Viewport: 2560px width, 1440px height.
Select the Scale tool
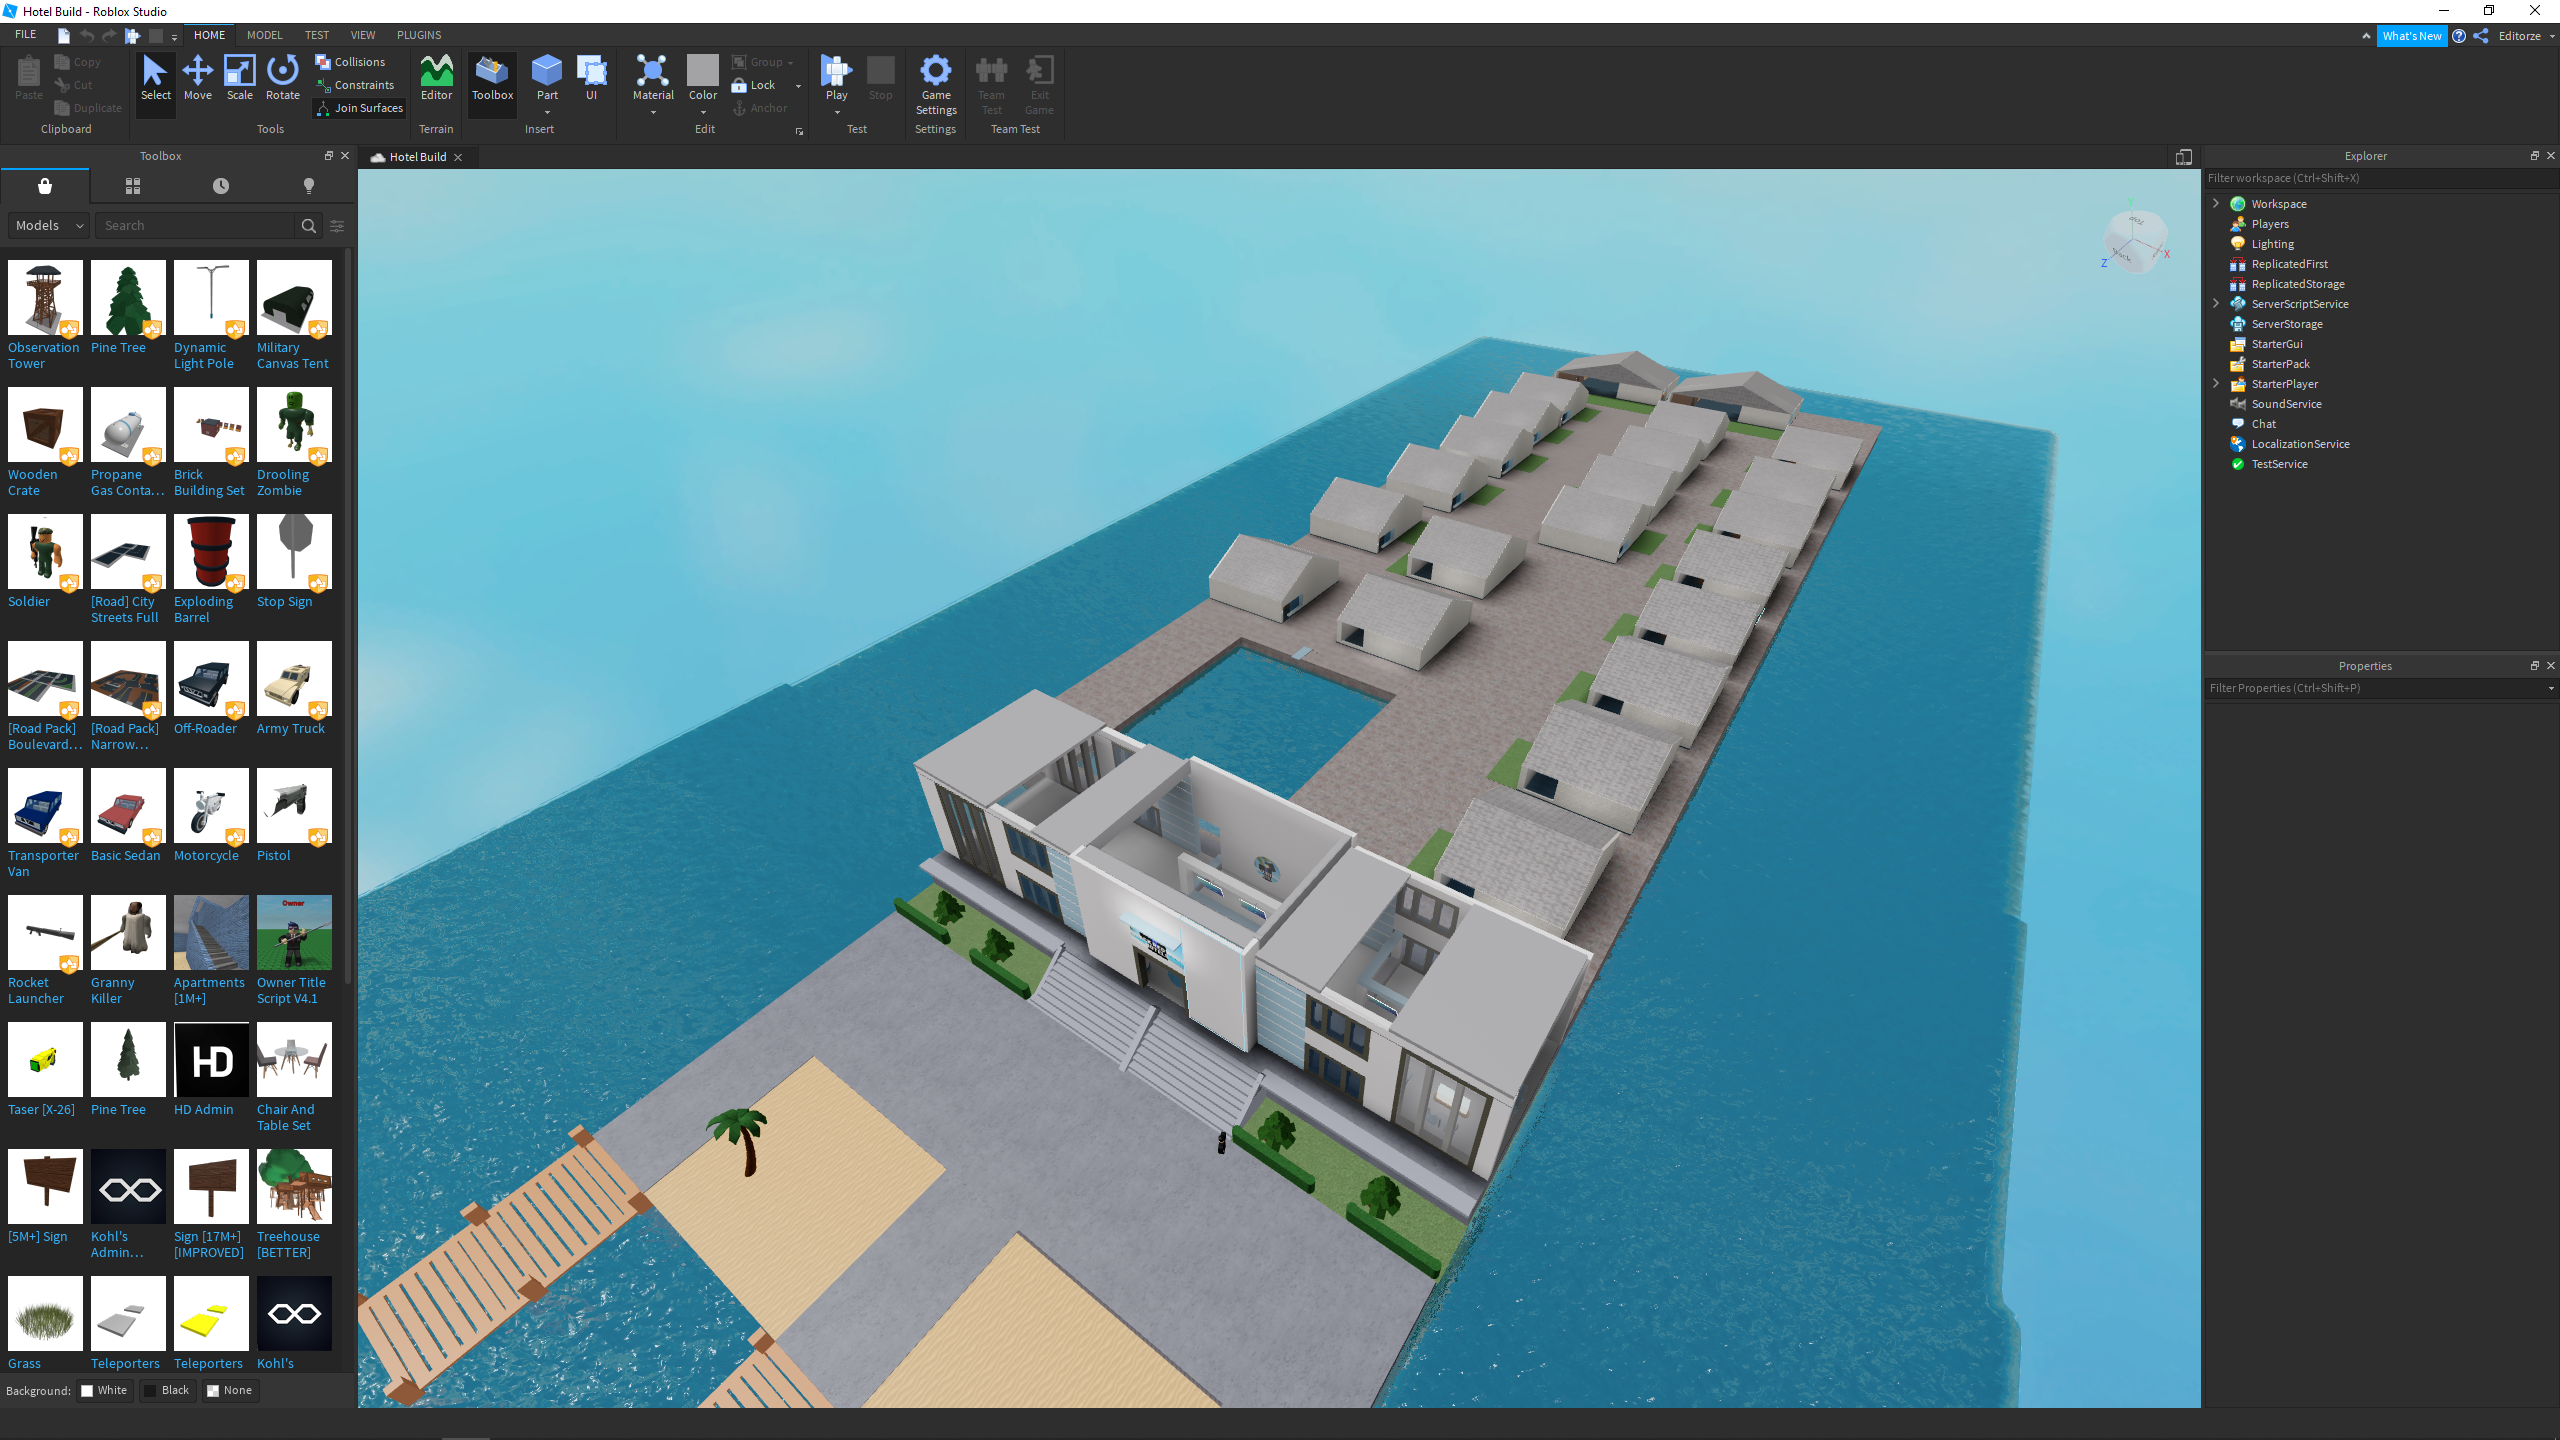(x=239, y=78)
